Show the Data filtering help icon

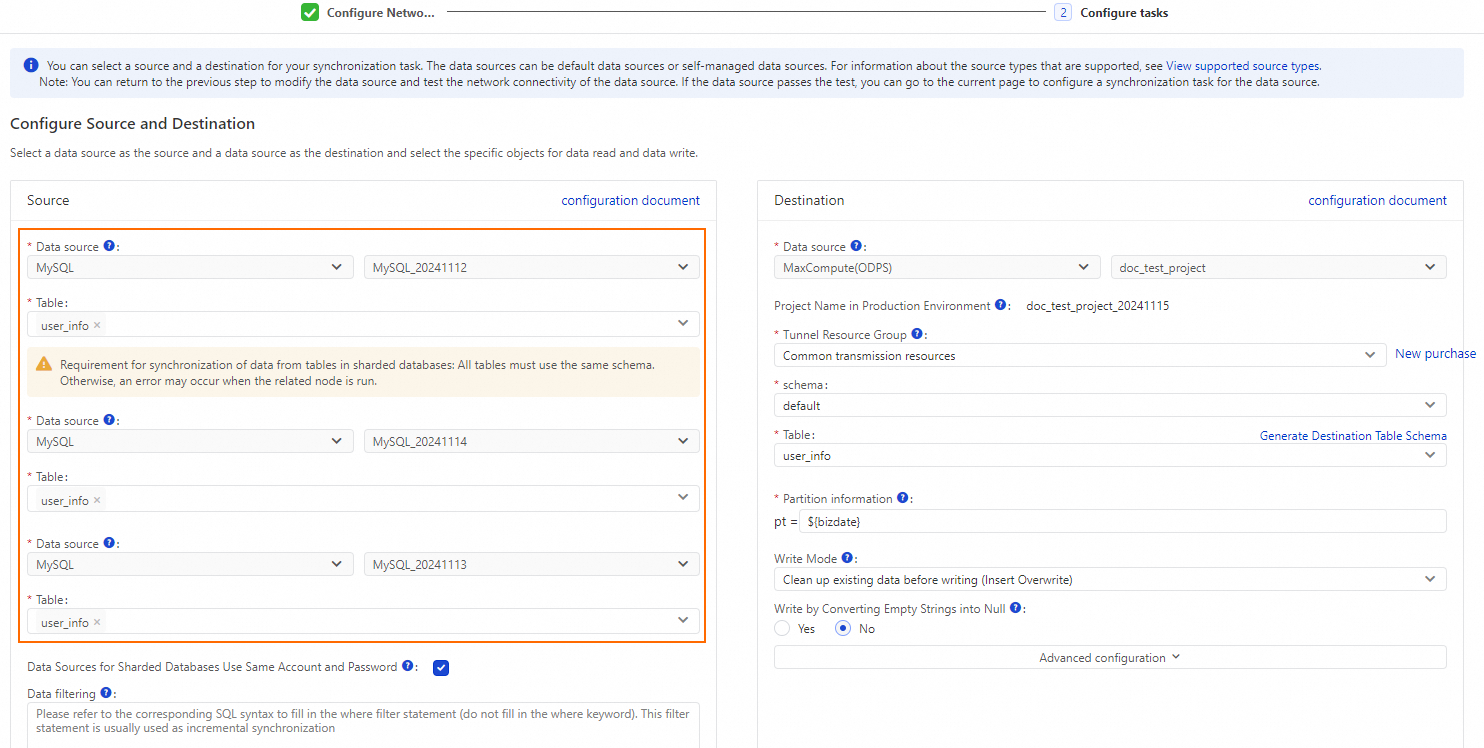[x=106, y=693]
